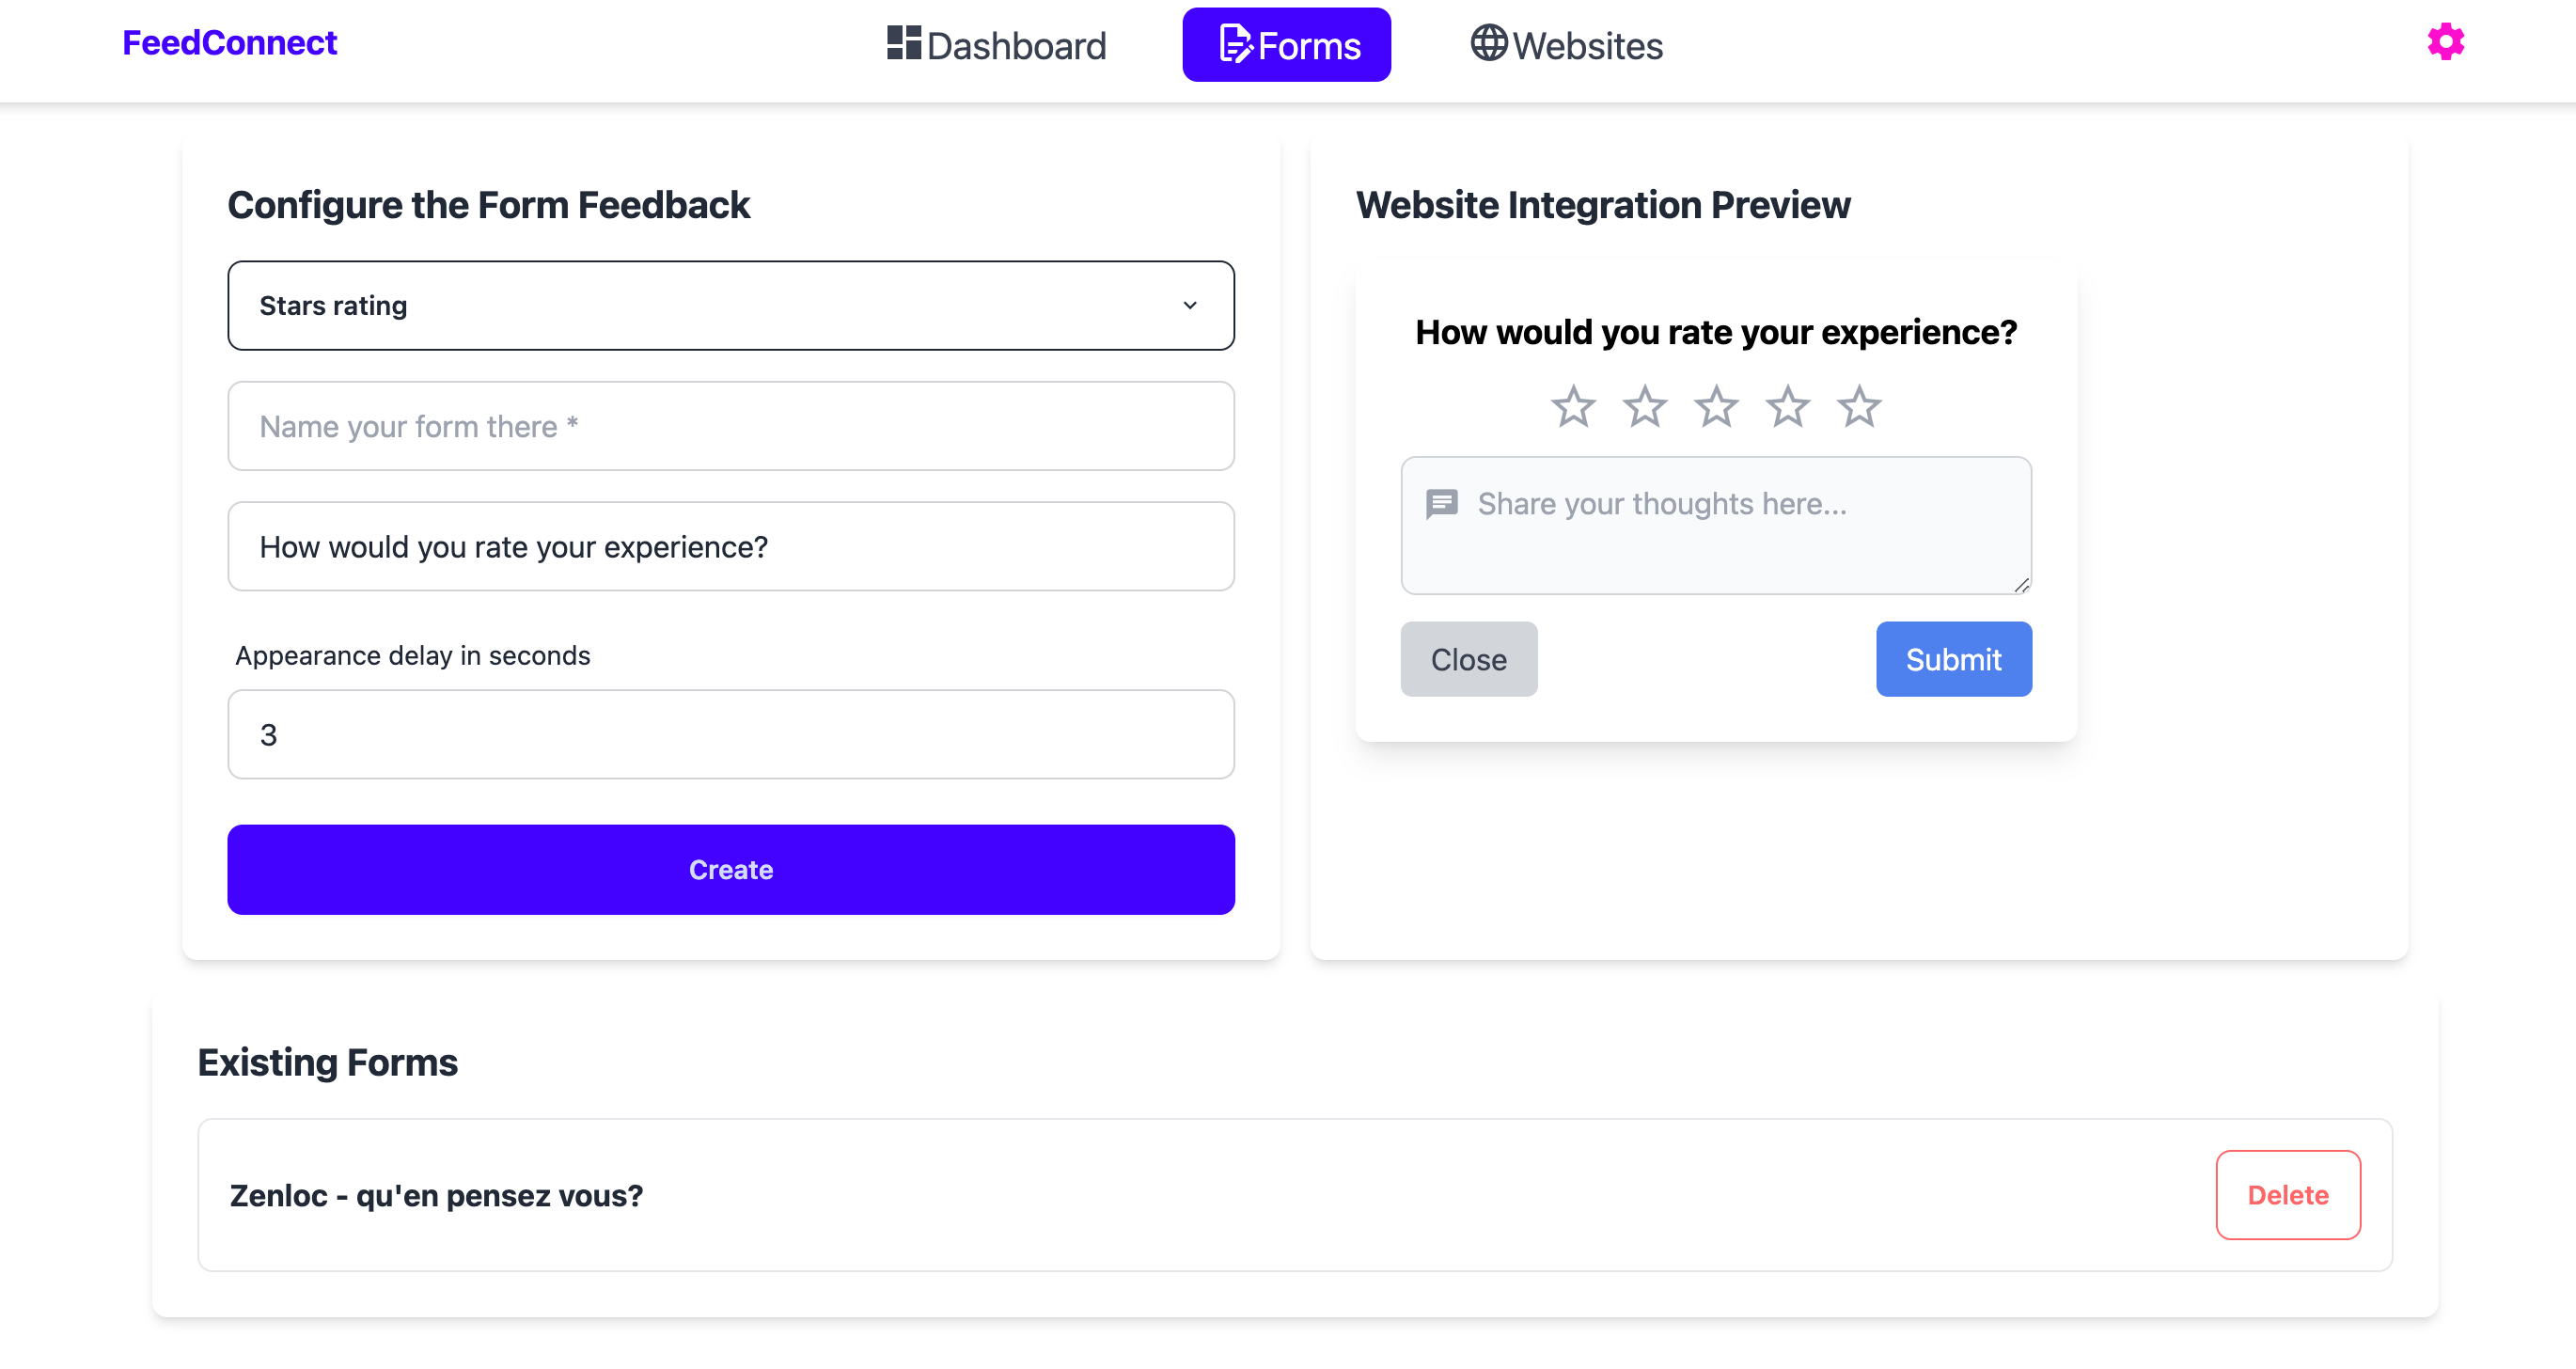Viewport: 2576px width, 1369px height.
Task: Select the first rating star
Action: point(1573,406)
